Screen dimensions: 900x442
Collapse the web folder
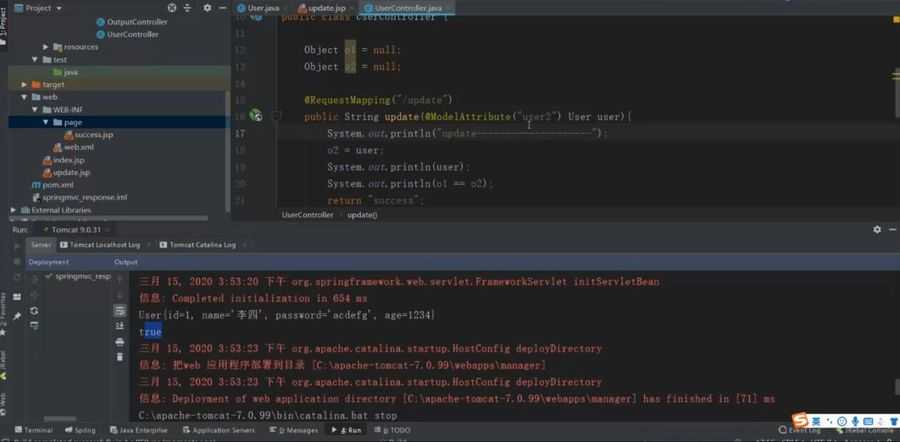[24, 97]
